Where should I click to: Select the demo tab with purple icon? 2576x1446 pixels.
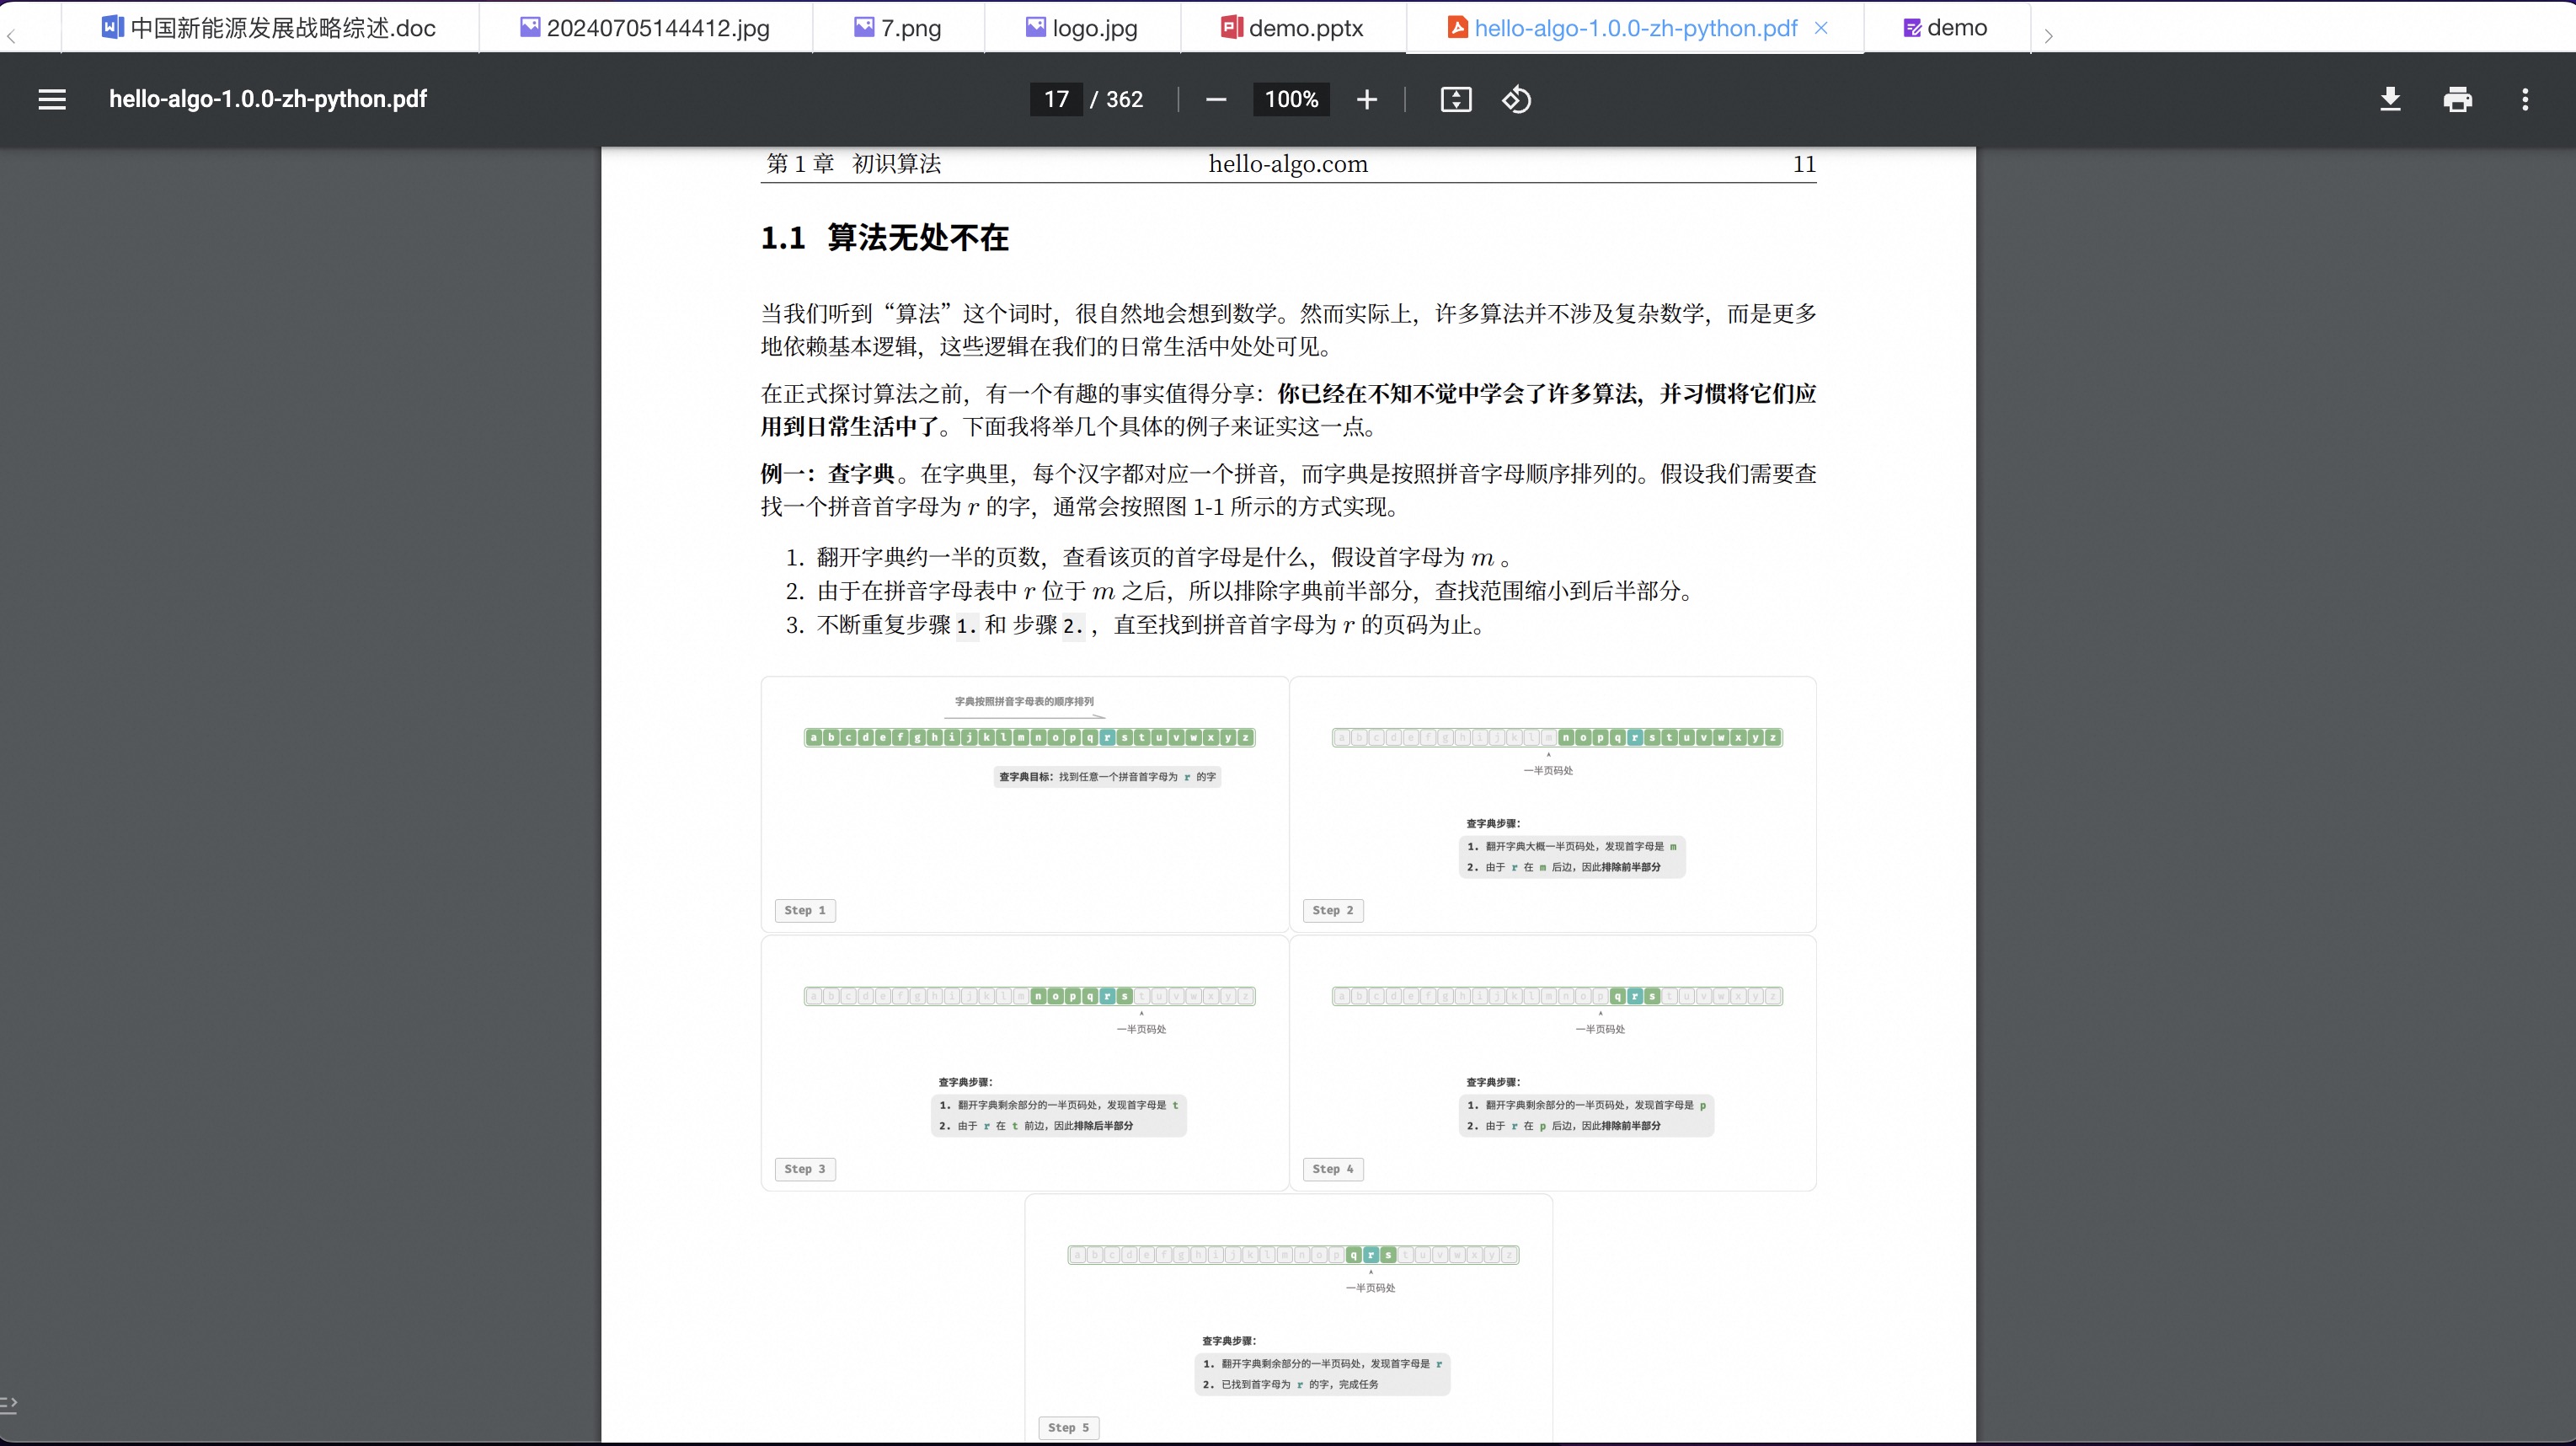pos(1945,28)
